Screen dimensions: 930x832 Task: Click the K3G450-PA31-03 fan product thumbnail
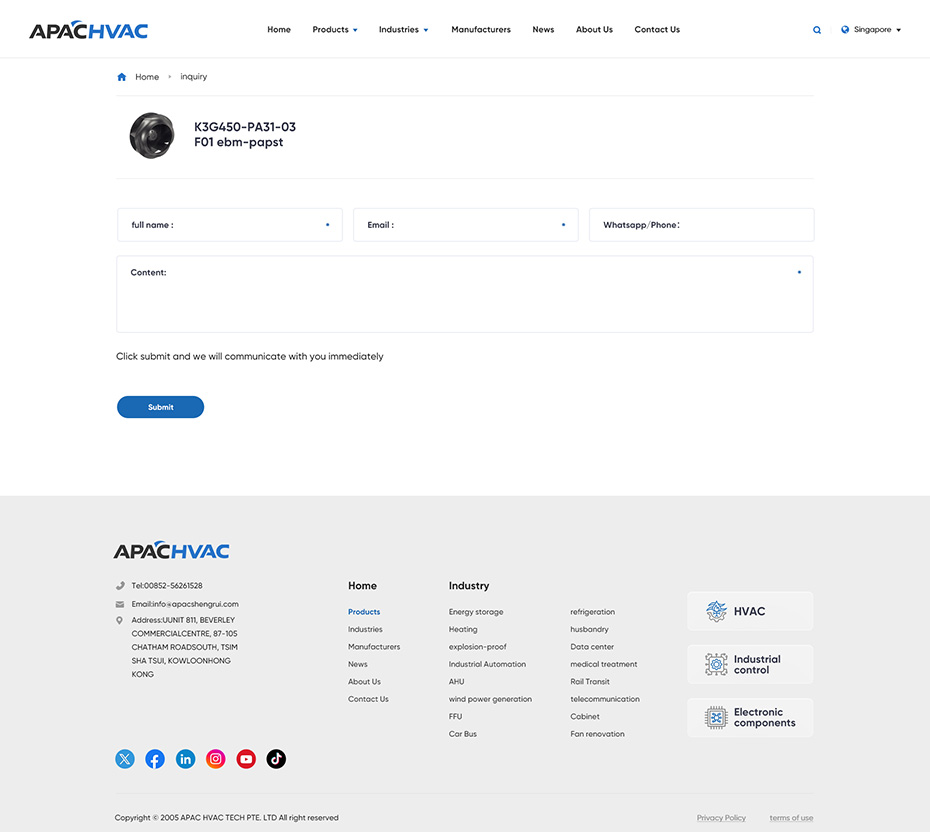pos(152,135)
